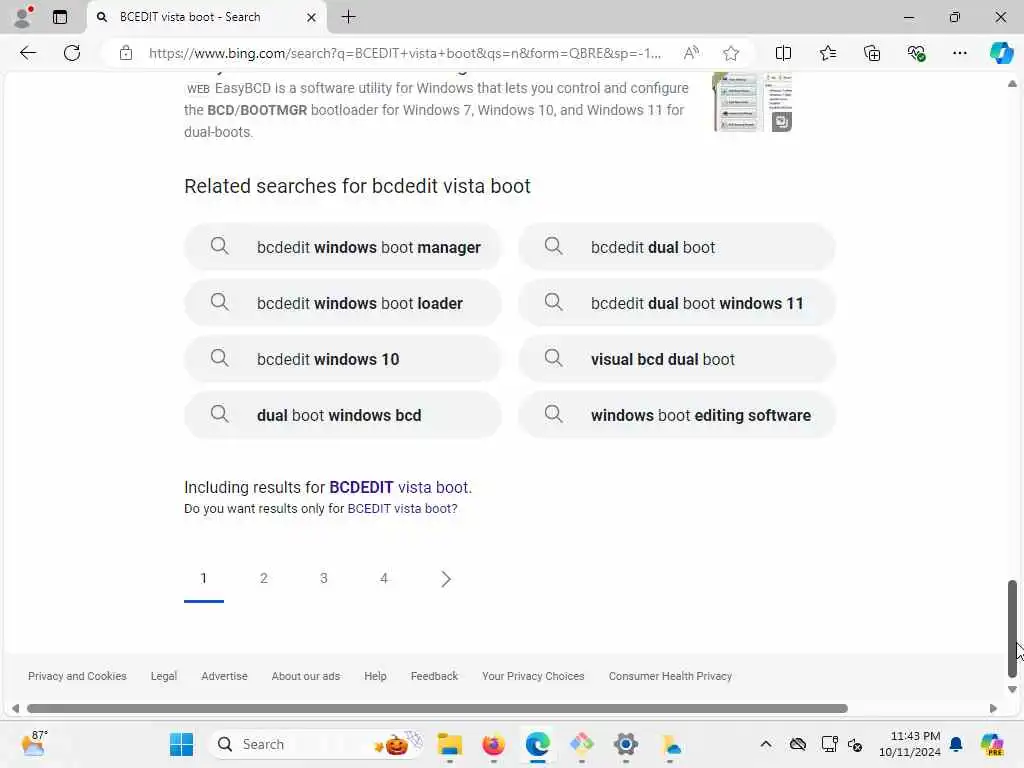1024x768 pixels.
Task: Open Legal footer link
Action: 164,677
